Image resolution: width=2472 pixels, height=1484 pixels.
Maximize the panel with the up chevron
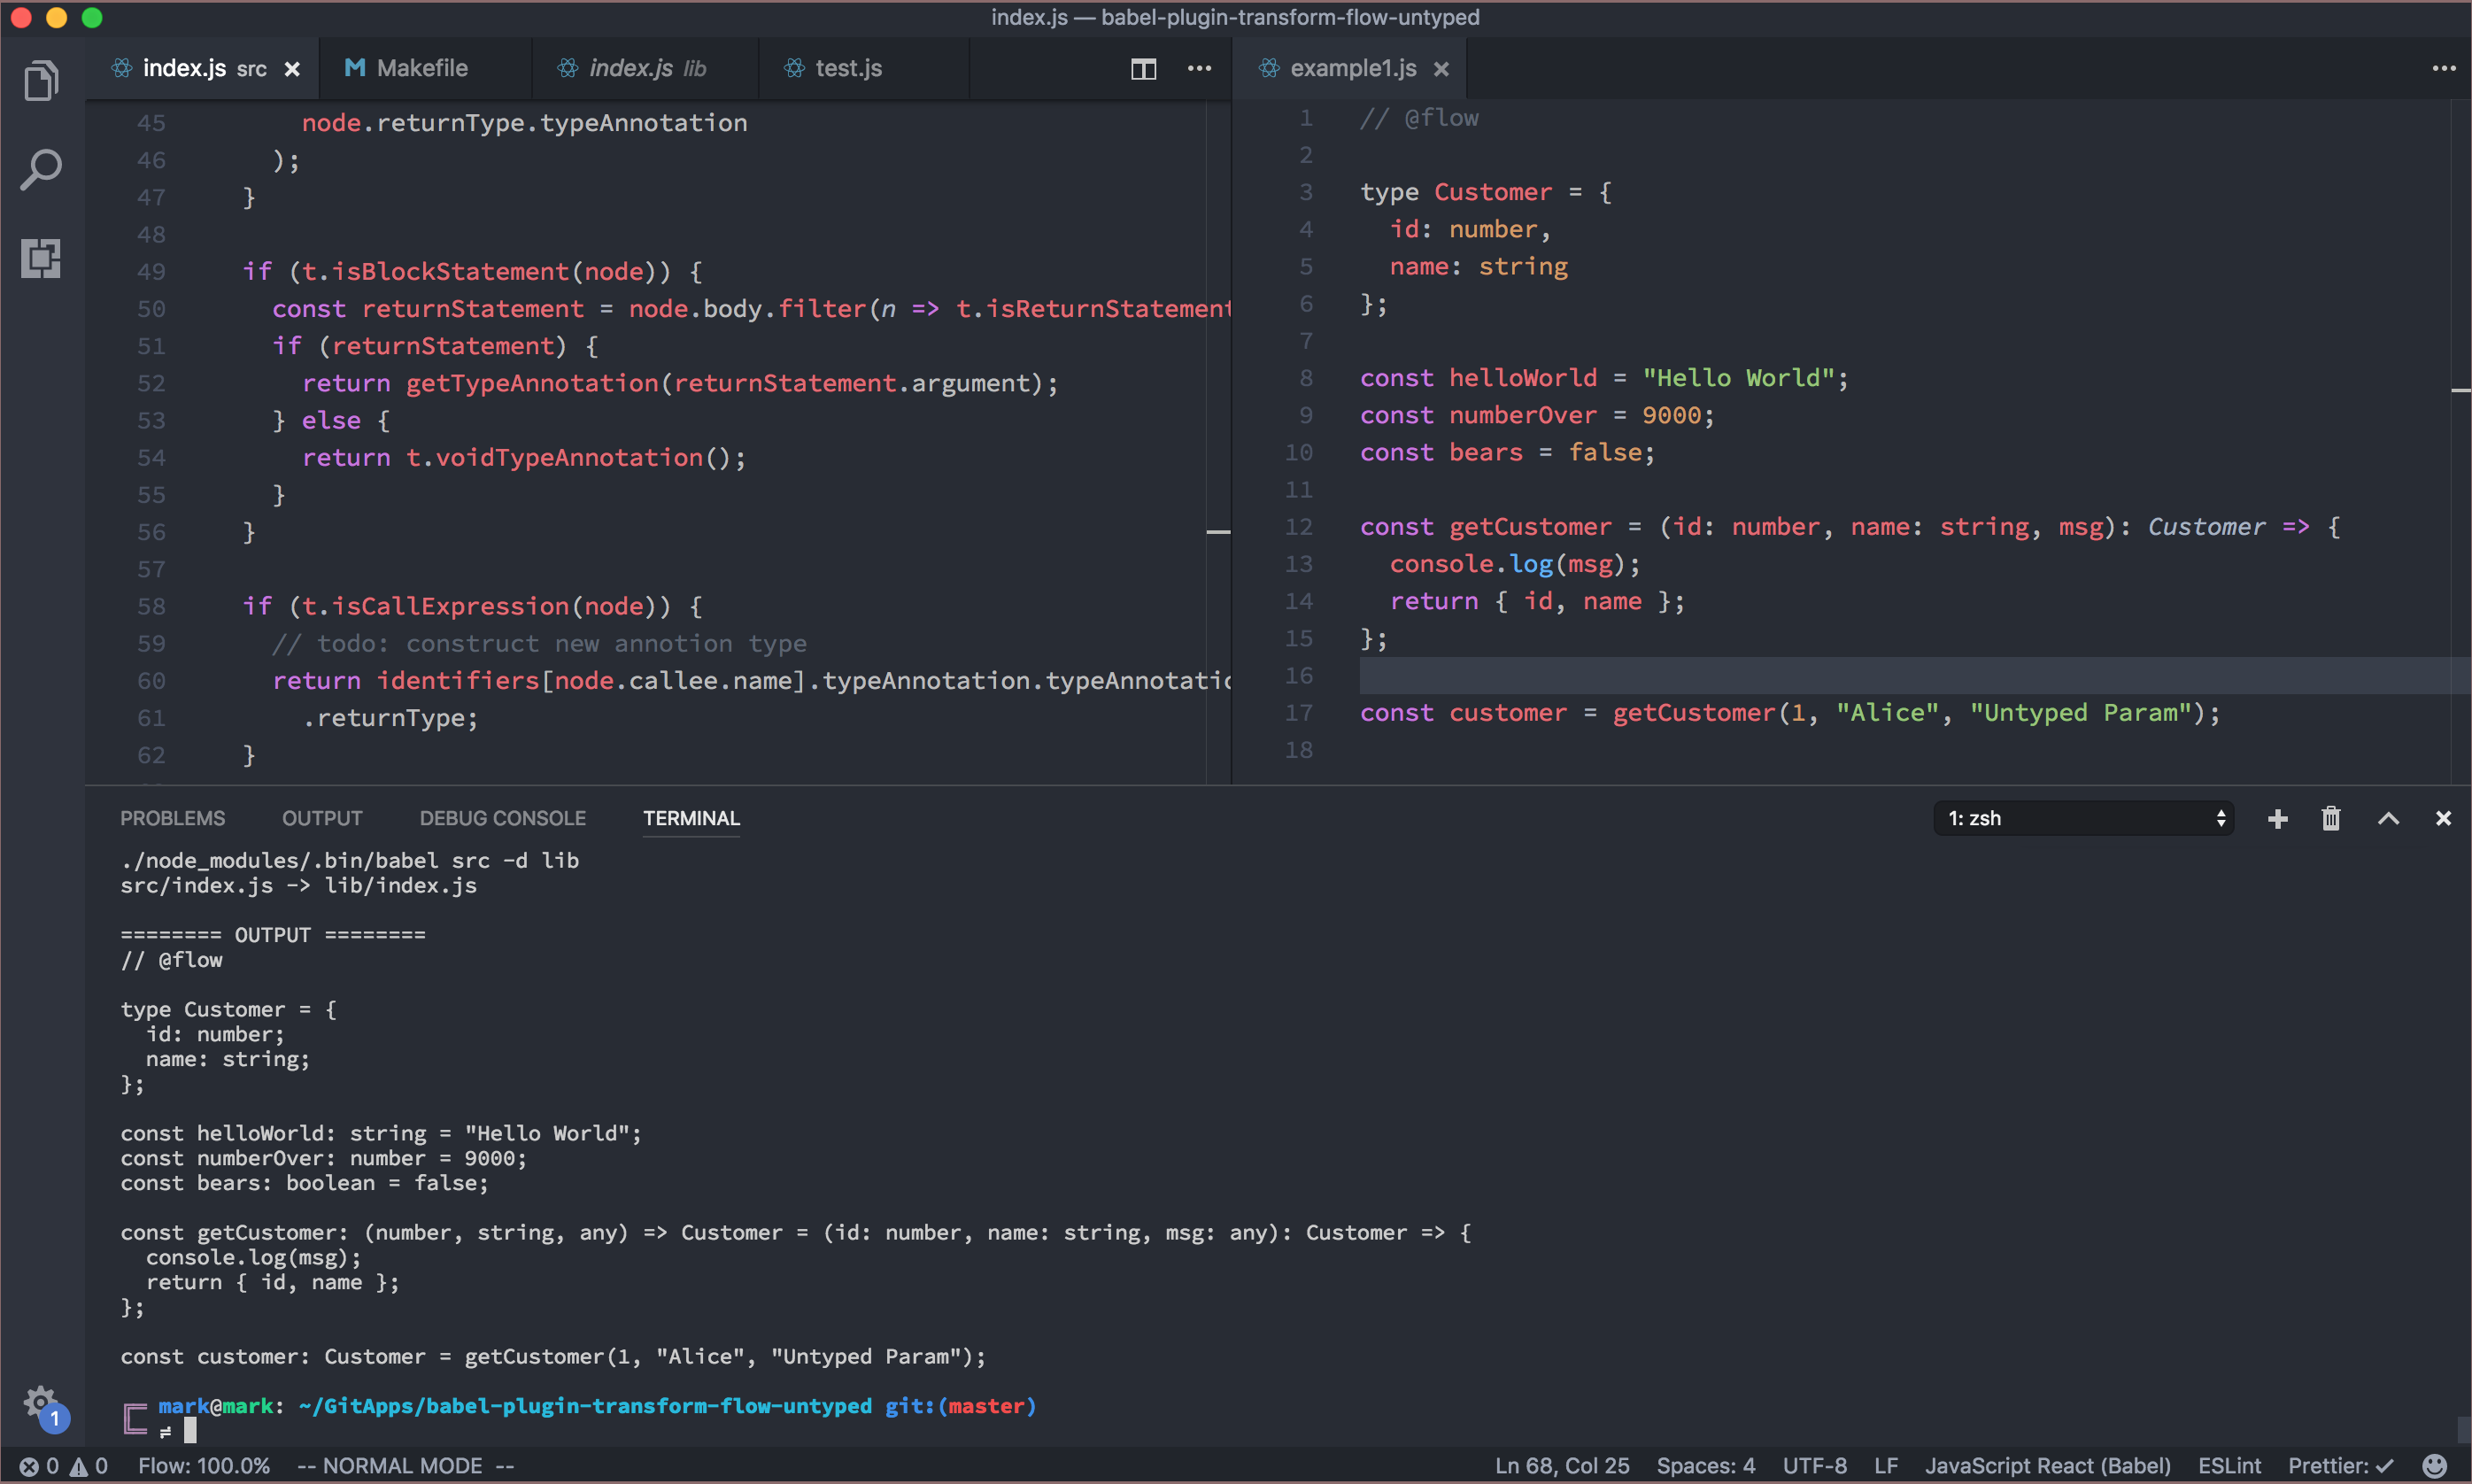point(2388,819)
